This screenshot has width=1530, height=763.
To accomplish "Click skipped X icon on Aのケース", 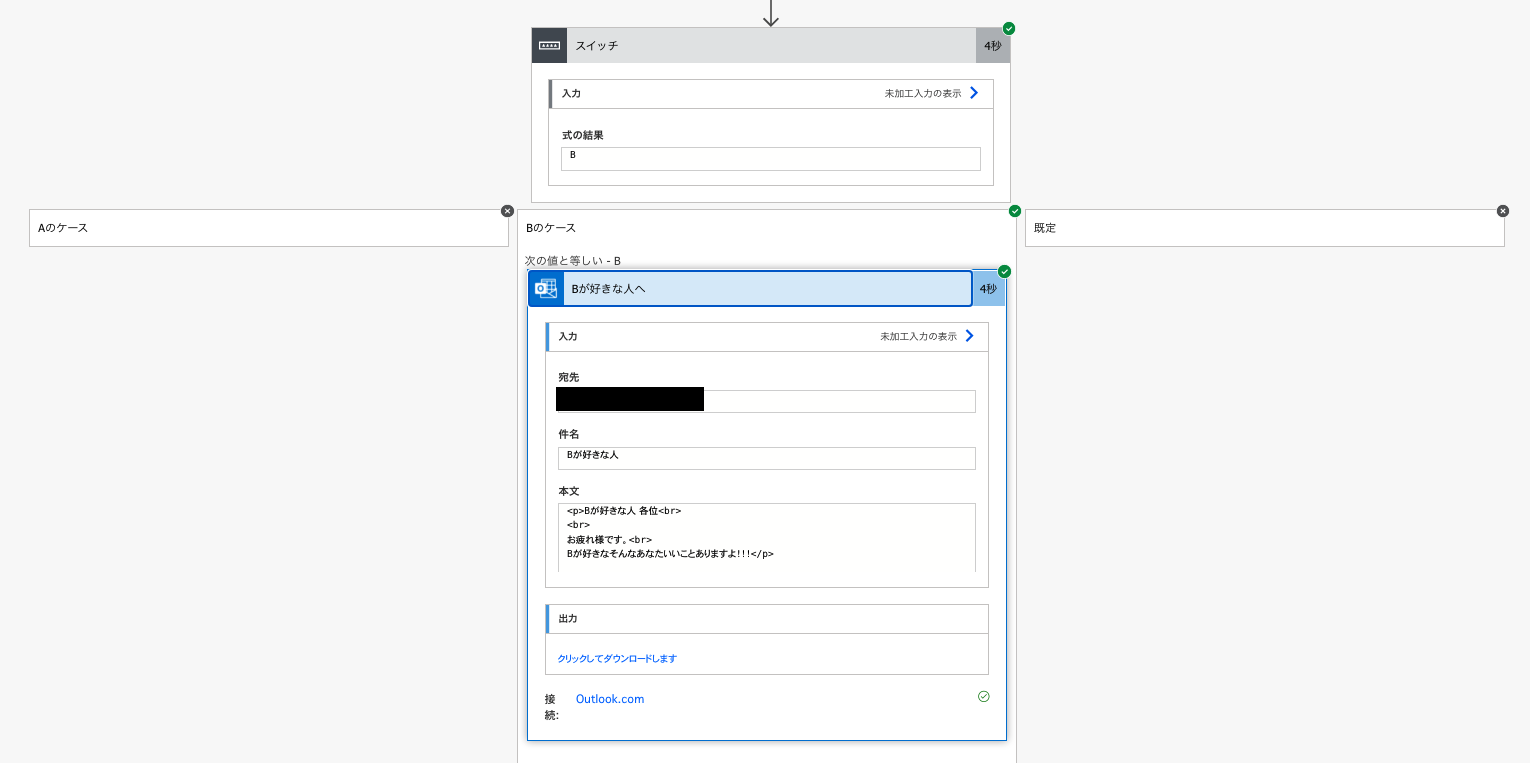I will [507, 211].
